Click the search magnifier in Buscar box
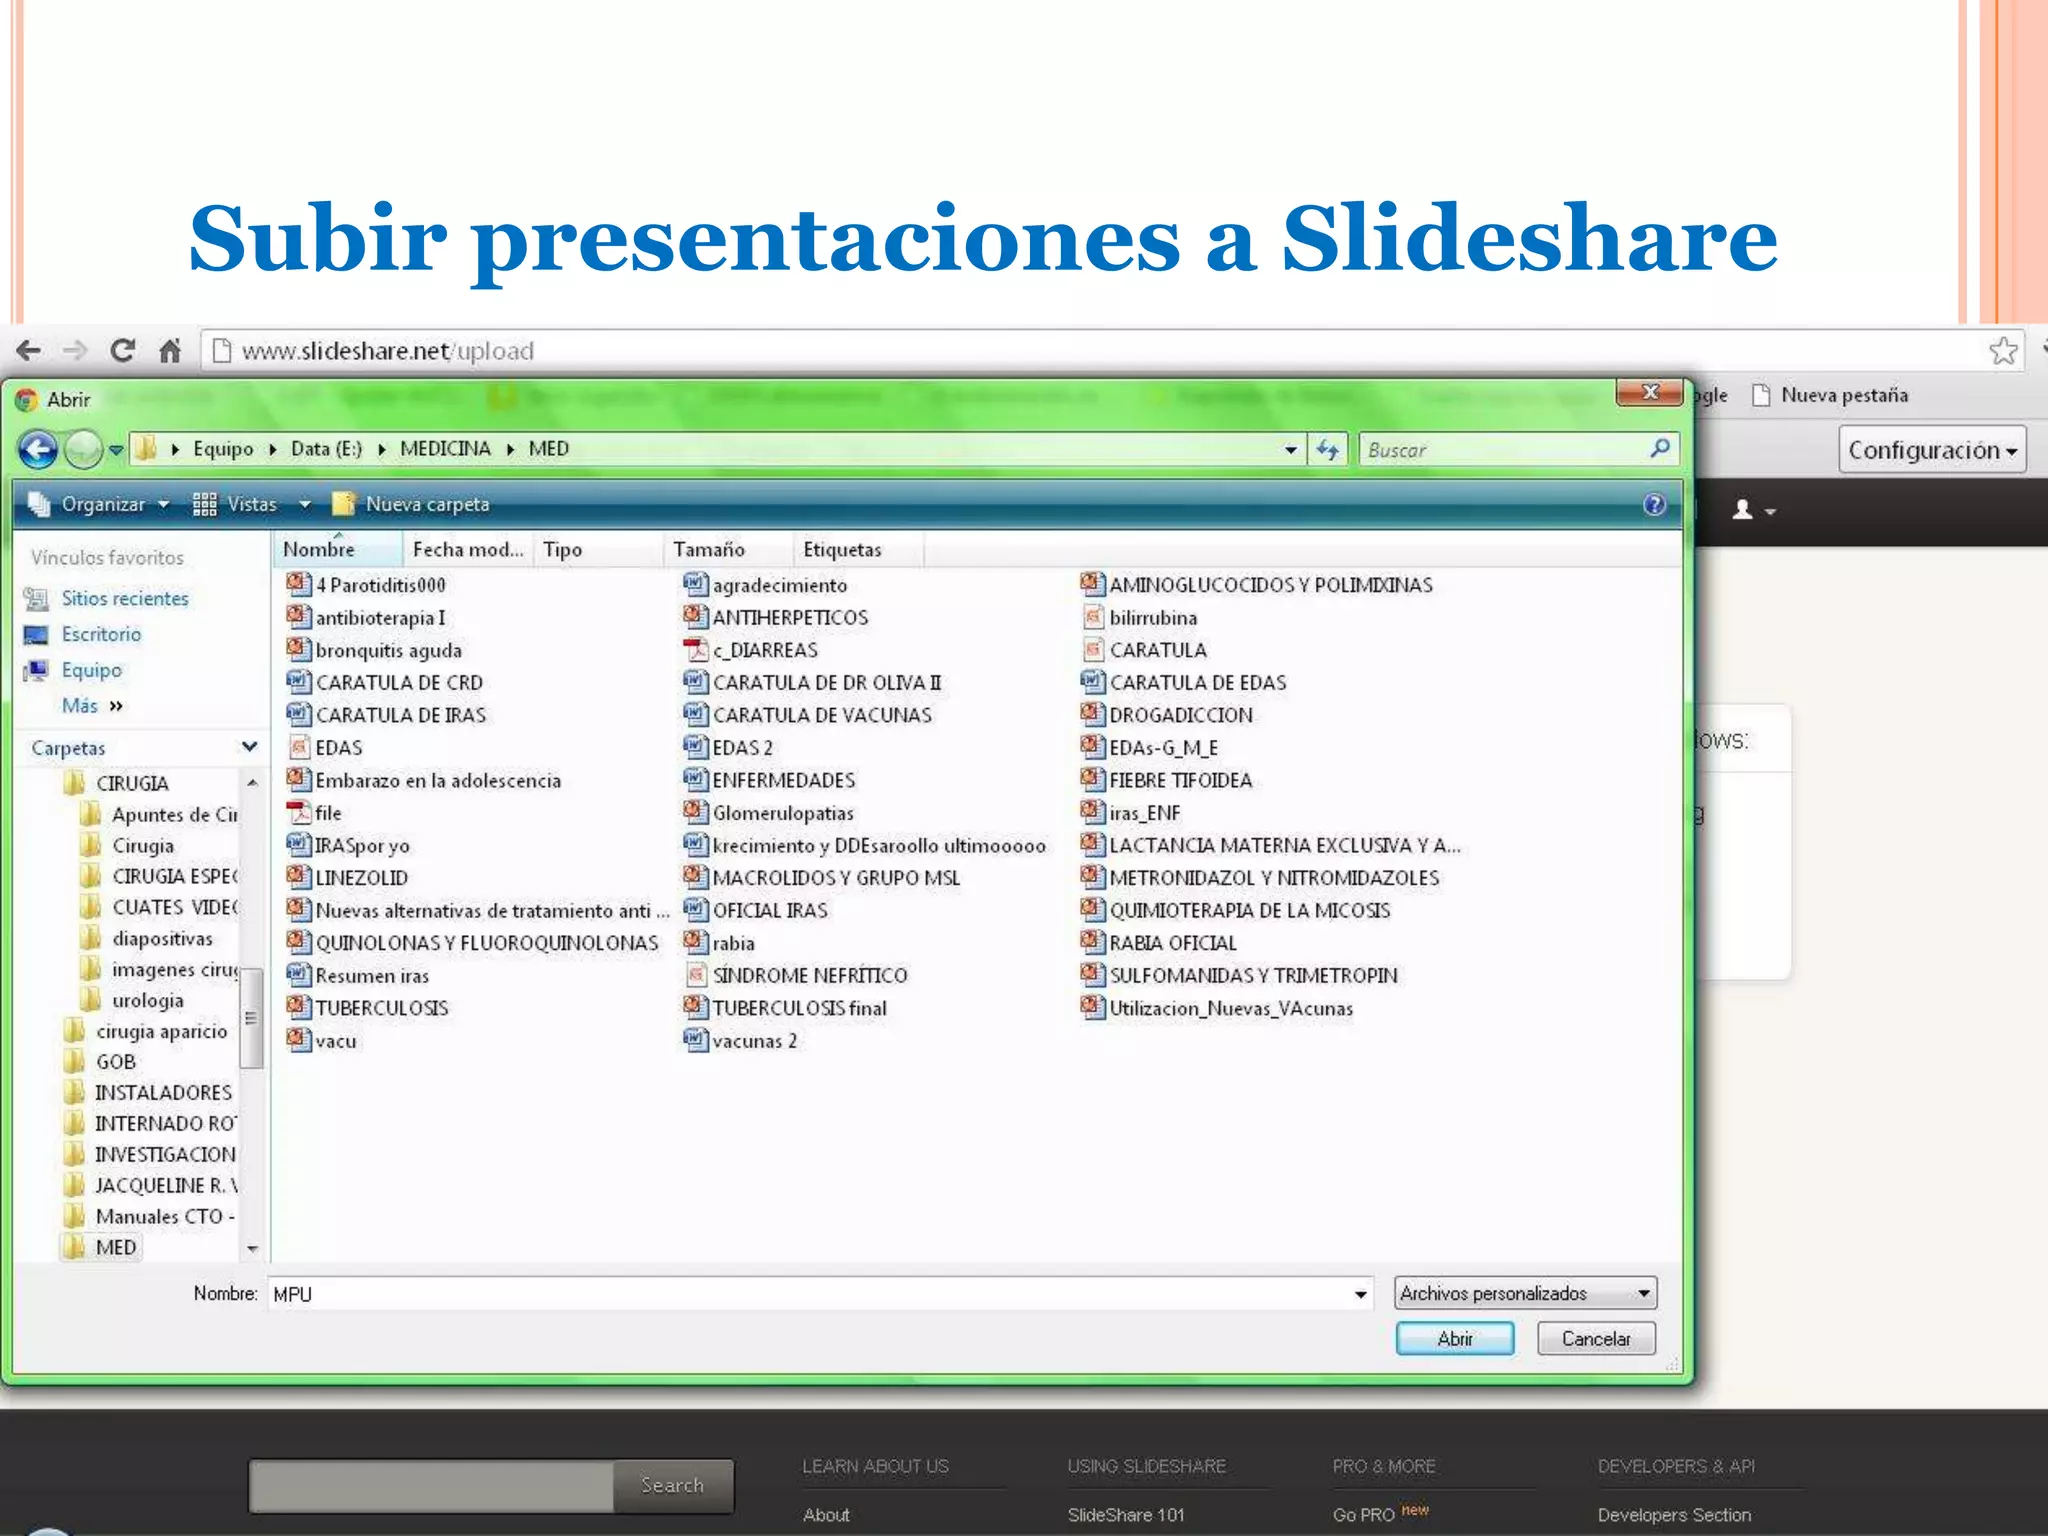The height and width of the screenshot is (1536, 2048). [1659, 449]
